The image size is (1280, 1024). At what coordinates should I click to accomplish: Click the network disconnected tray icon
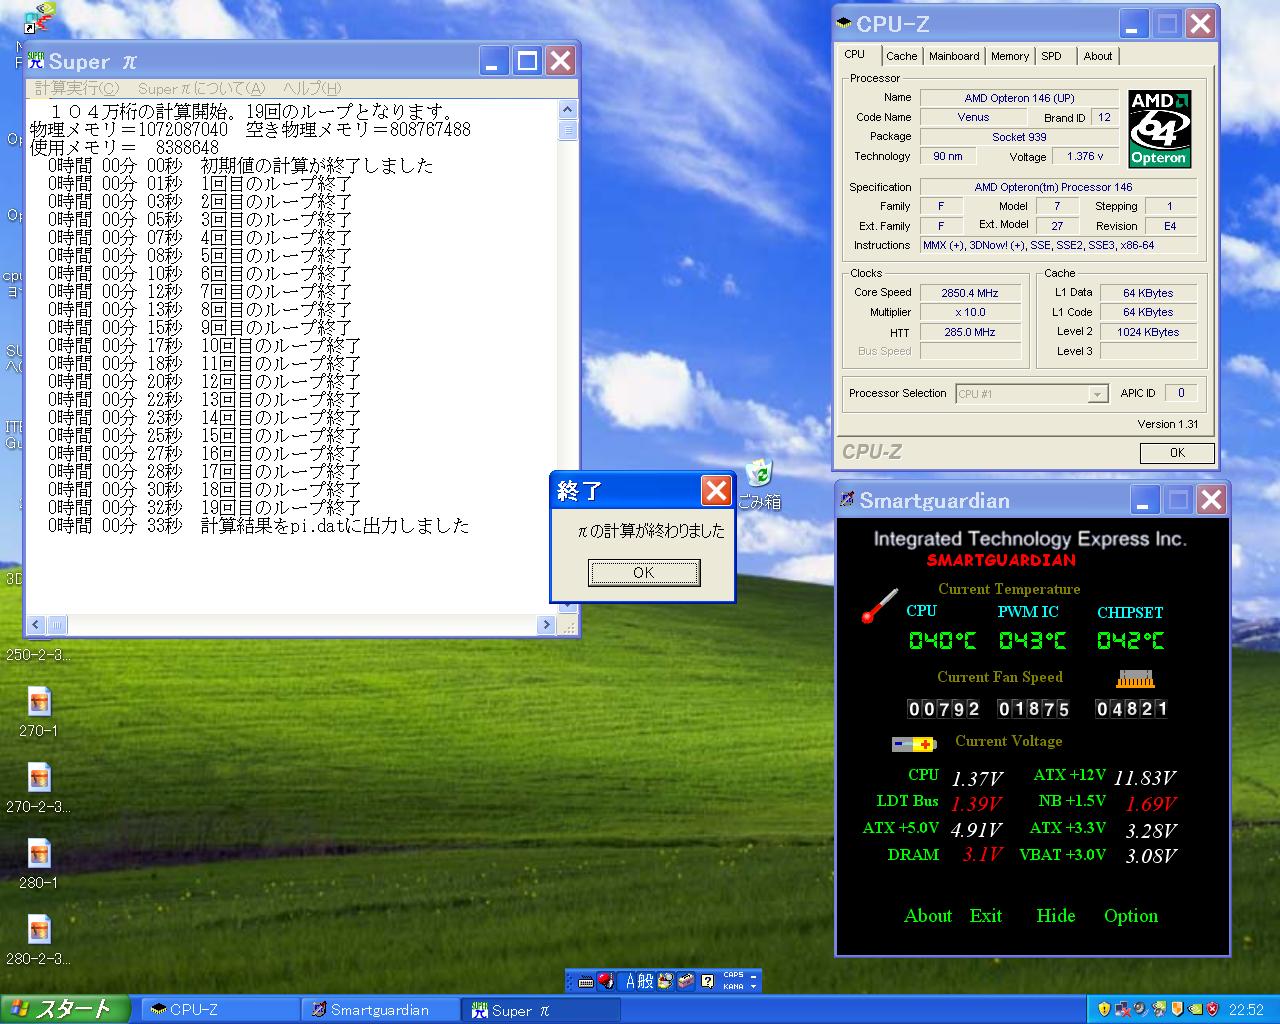click(x=1123, y=1009)
